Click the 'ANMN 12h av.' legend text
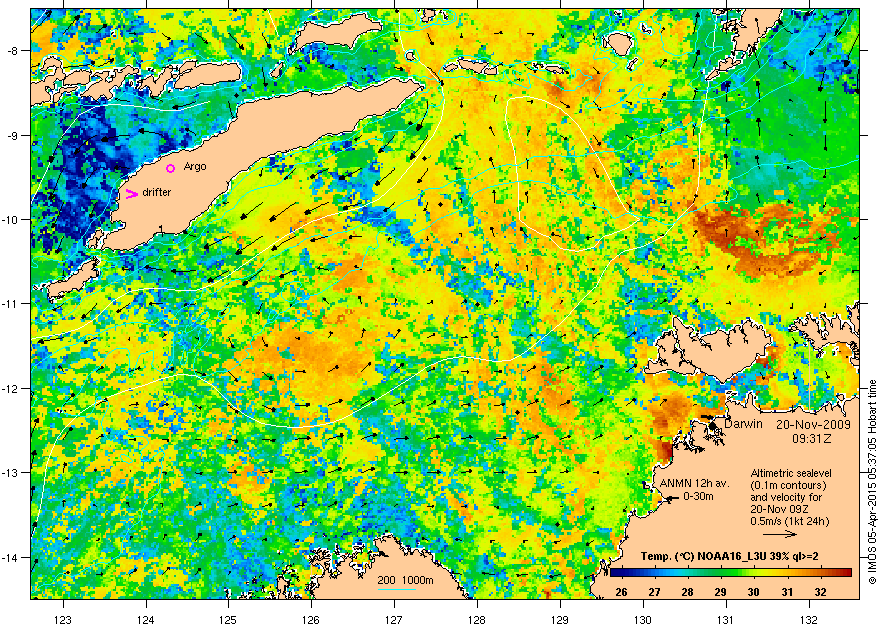This screenshot has width=880, height=630. coord(694,484)
